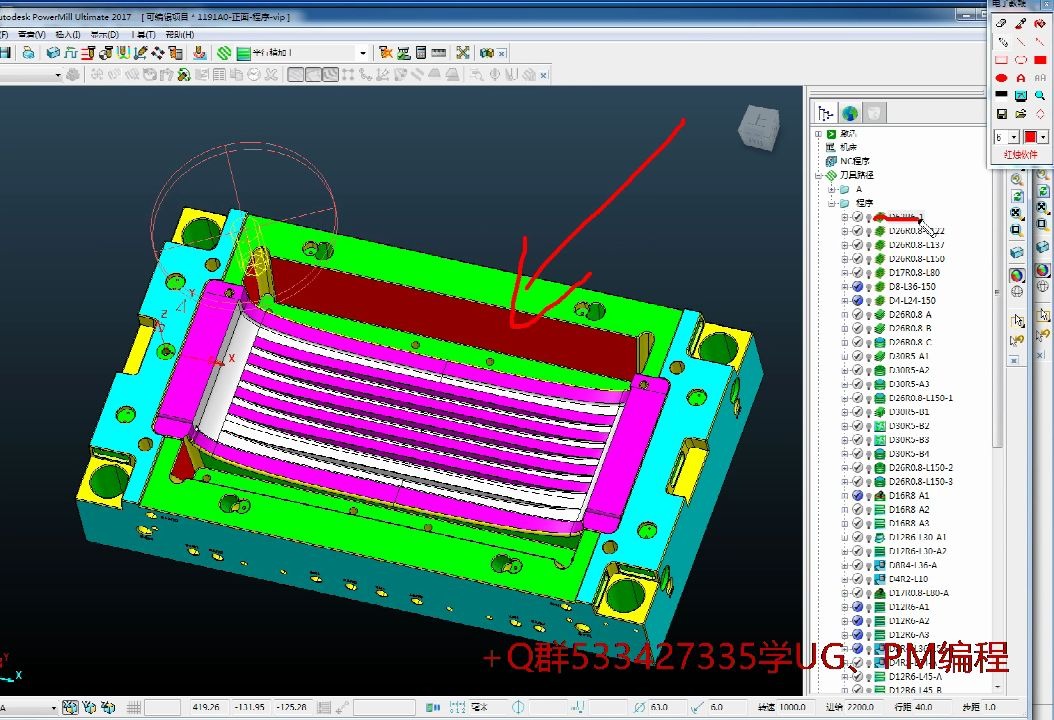Expand the folder A tree node

832,190
